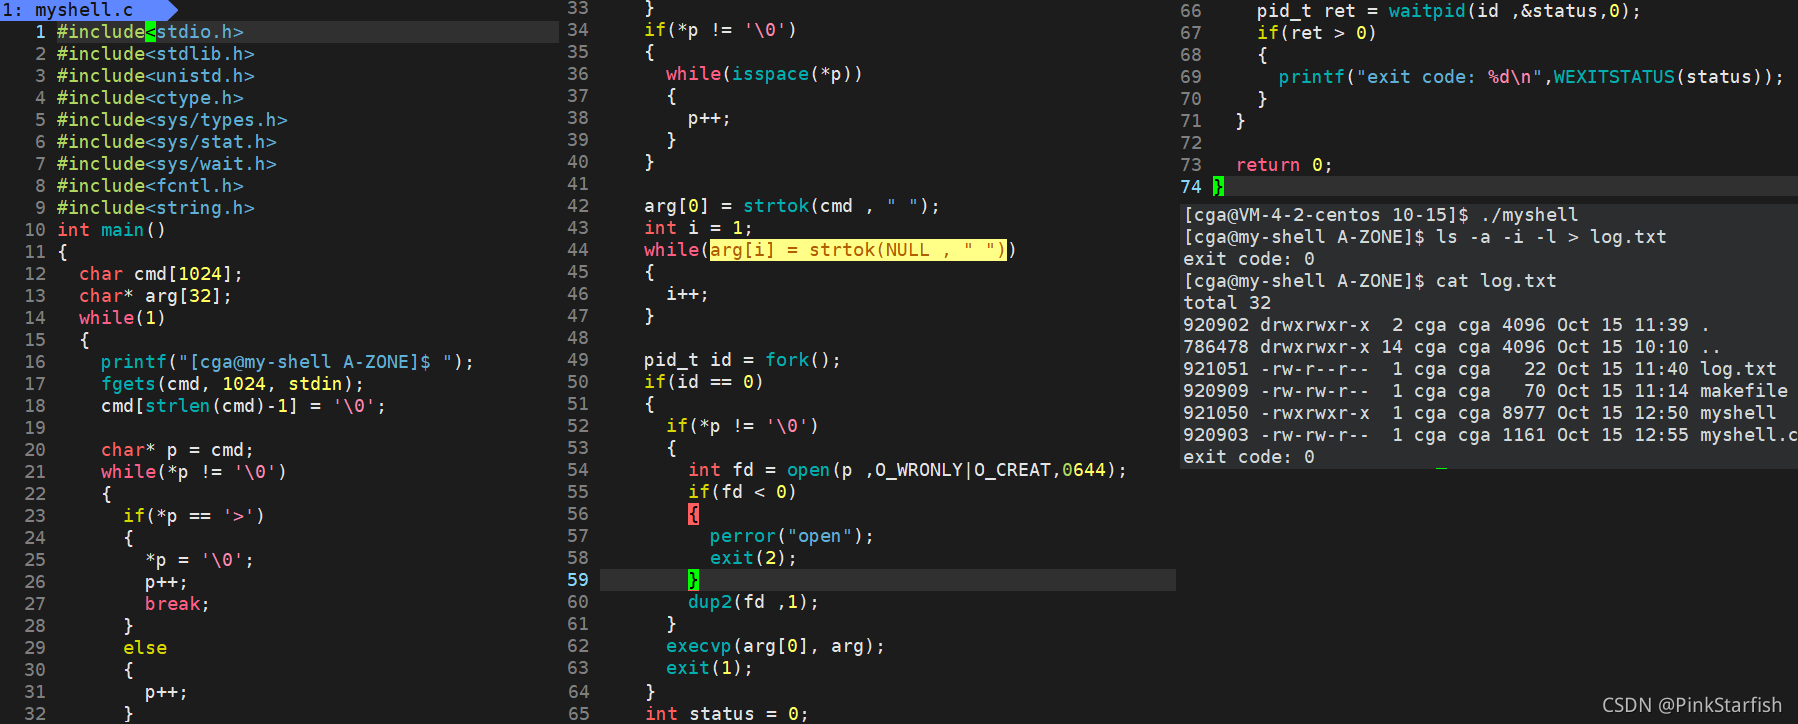
Task: Click the 'int fd = open(p ,O_WRONLY|O_CREAT,0644);' line
Action: click(907, 470)
